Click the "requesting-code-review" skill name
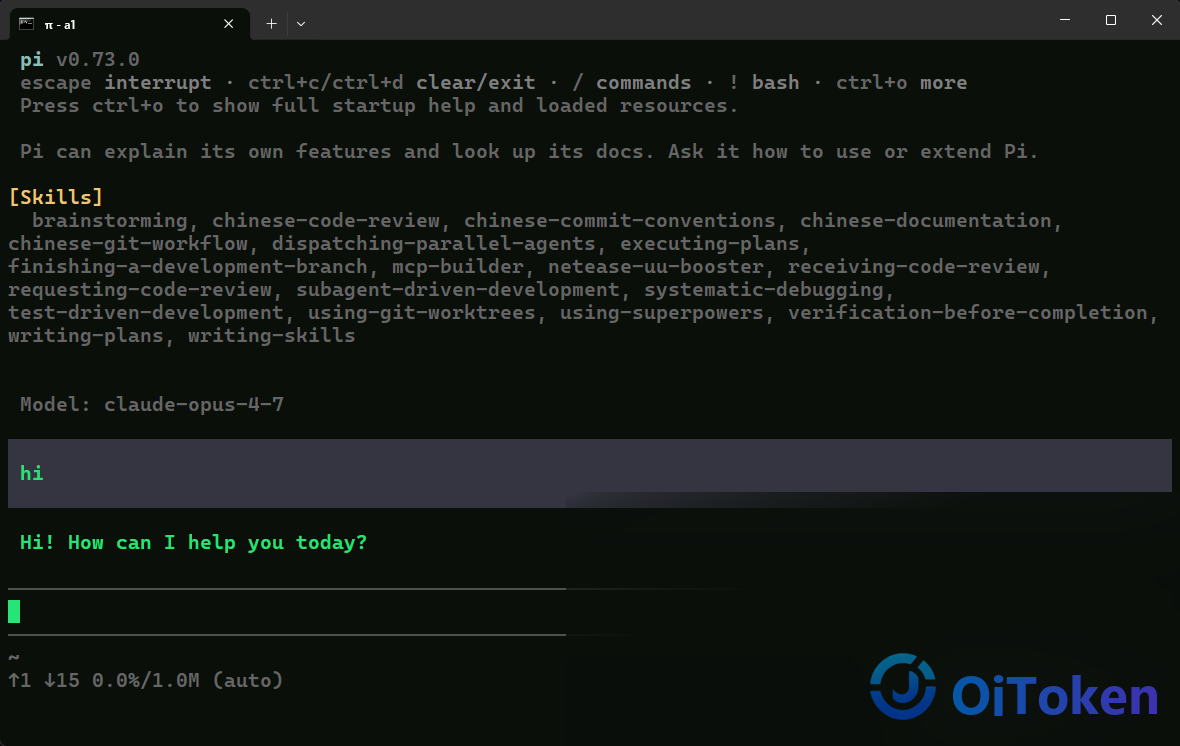The image size is (1180, 746). coord(140,290)
